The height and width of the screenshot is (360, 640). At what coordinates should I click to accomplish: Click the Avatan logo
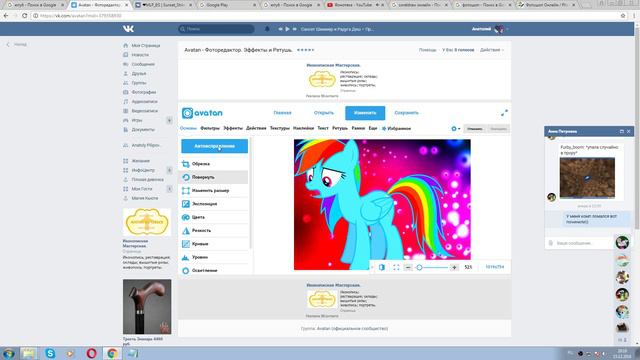(x=202, y=113)
